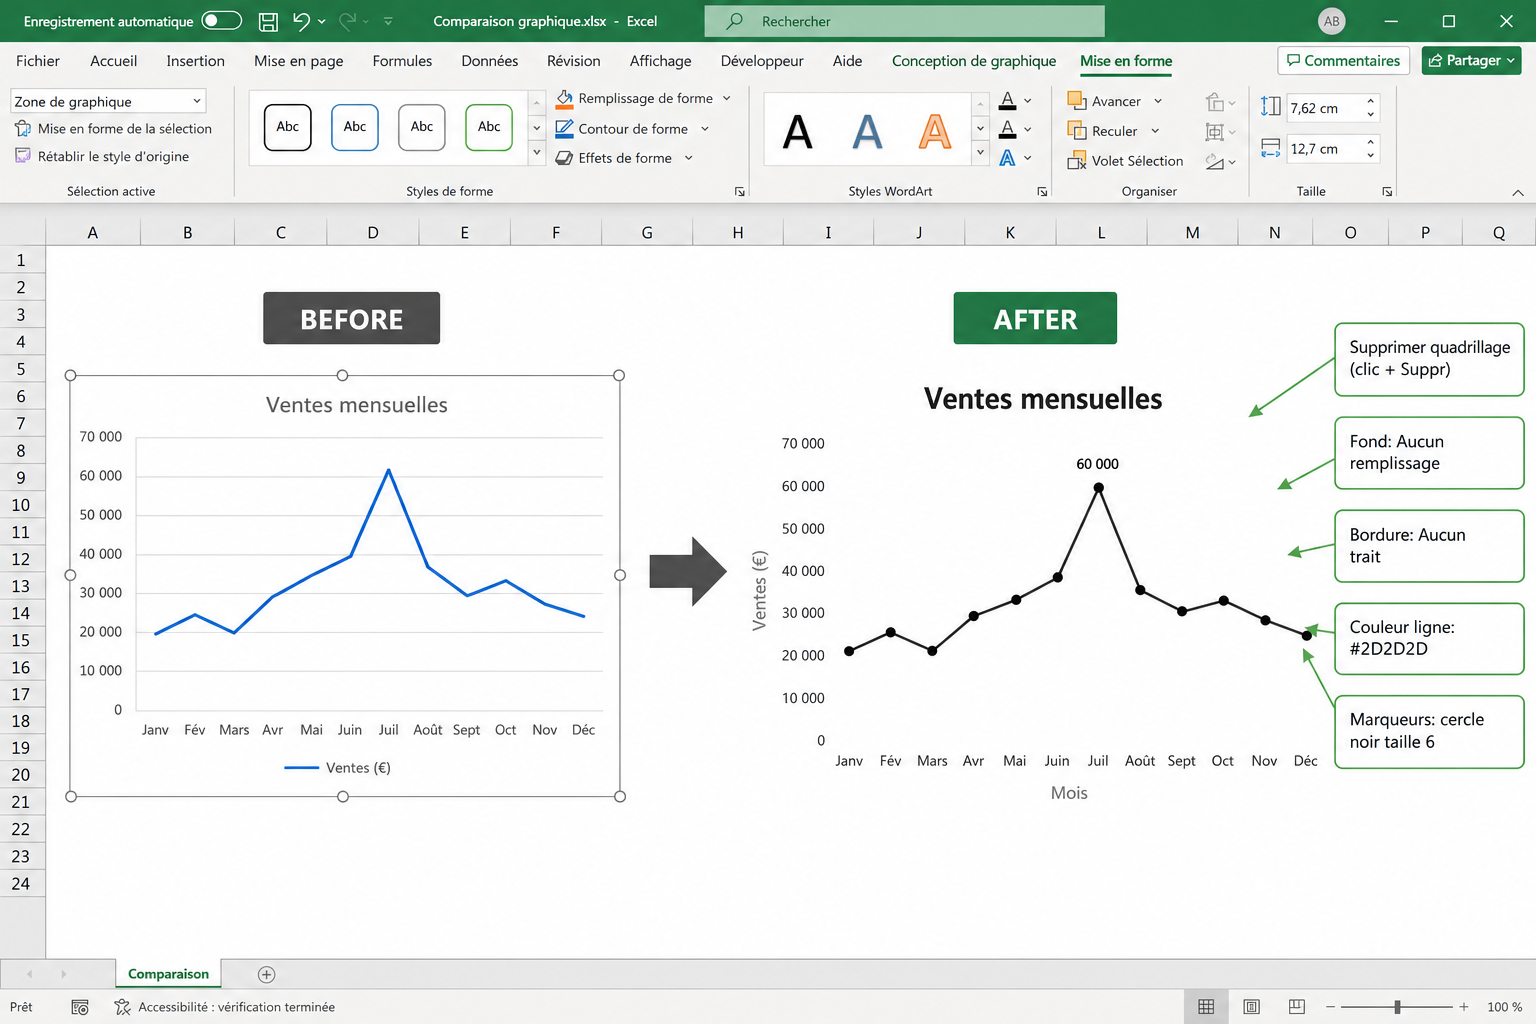This screenshot has height=1024, width=1536.
Task: Select the blue WordArt A style
Action: pyautogui.click(x=867, y=131)
